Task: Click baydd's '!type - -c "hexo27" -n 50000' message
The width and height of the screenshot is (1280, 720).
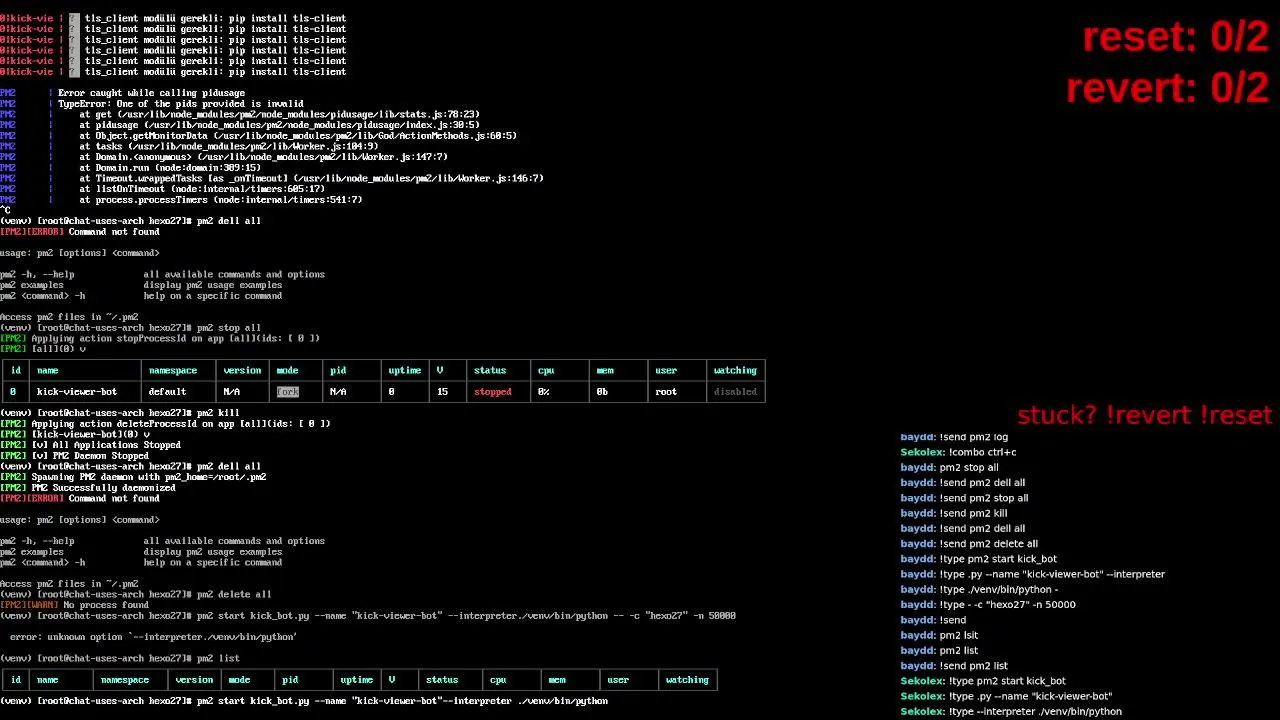Action: pos(988,605)
